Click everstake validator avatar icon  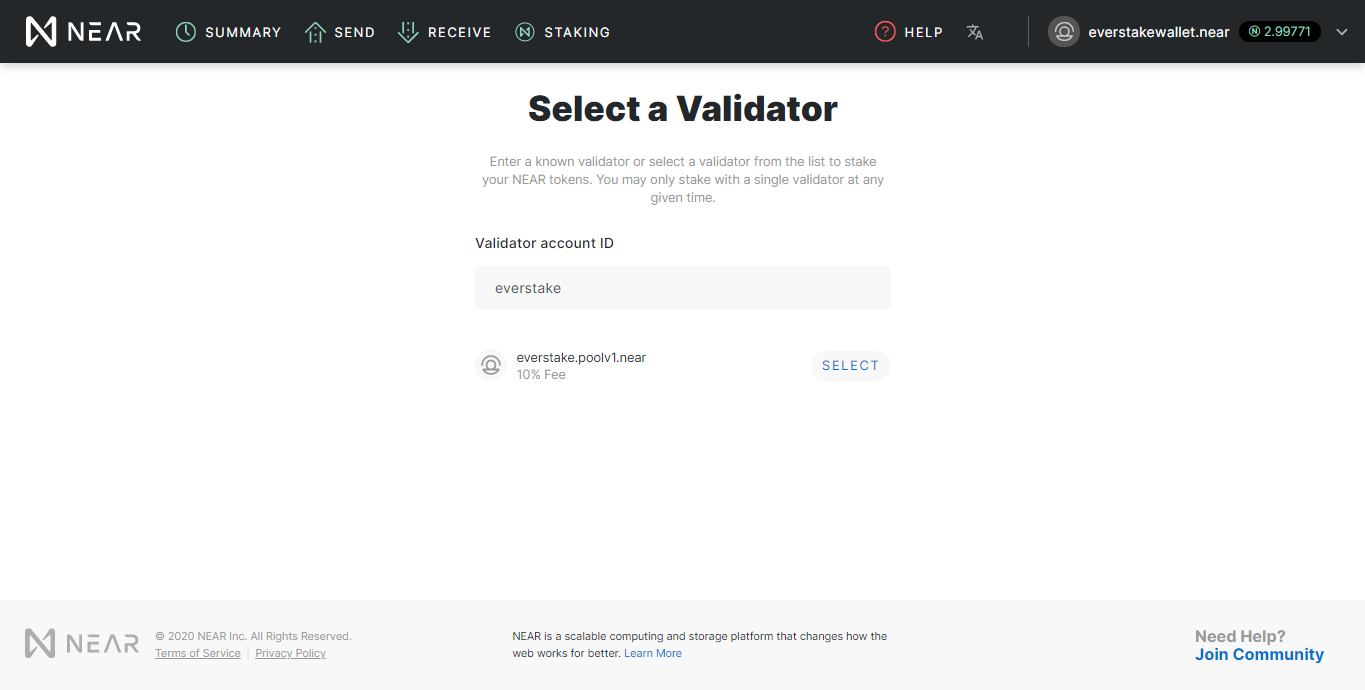point(491,365)
